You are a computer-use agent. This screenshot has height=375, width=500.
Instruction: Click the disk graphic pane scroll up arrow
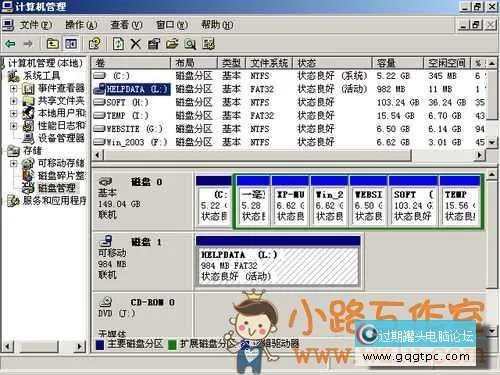pyautogui.click(x=492, y=174)
